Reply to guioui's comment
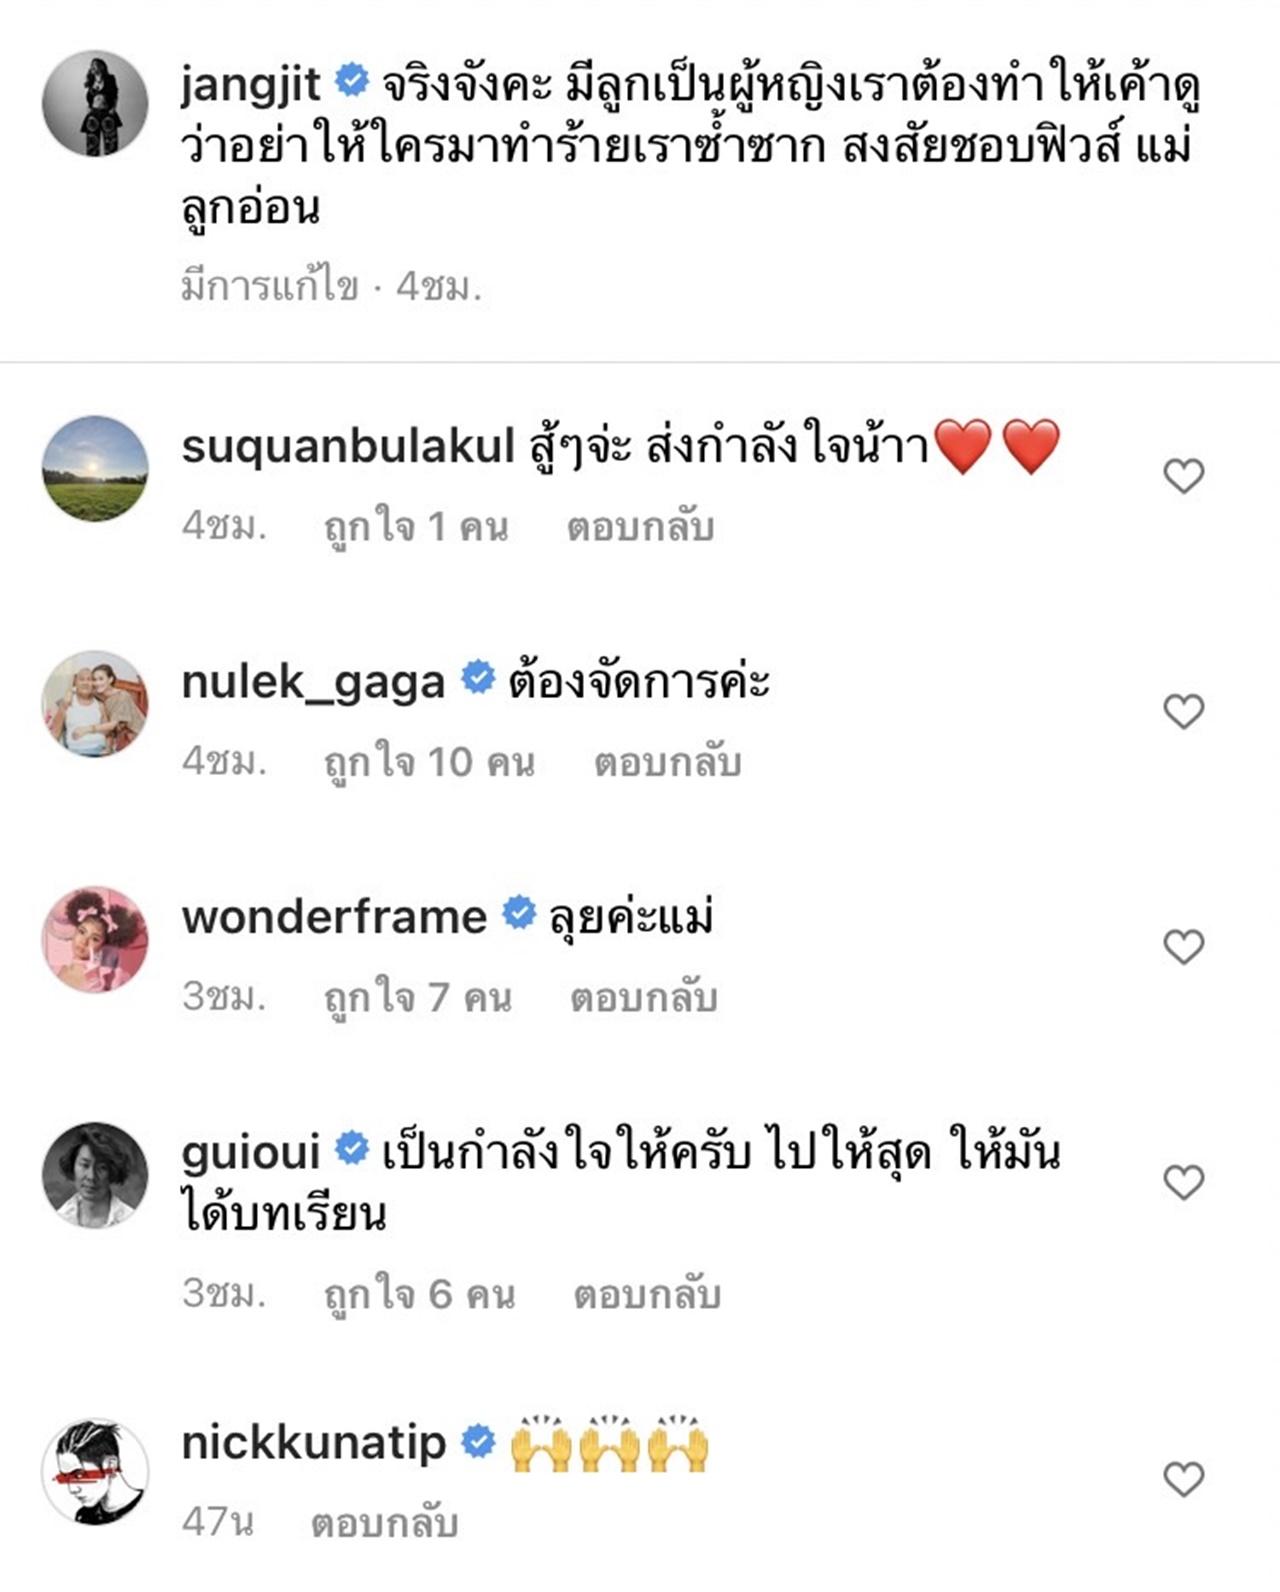 [646, 1295]
